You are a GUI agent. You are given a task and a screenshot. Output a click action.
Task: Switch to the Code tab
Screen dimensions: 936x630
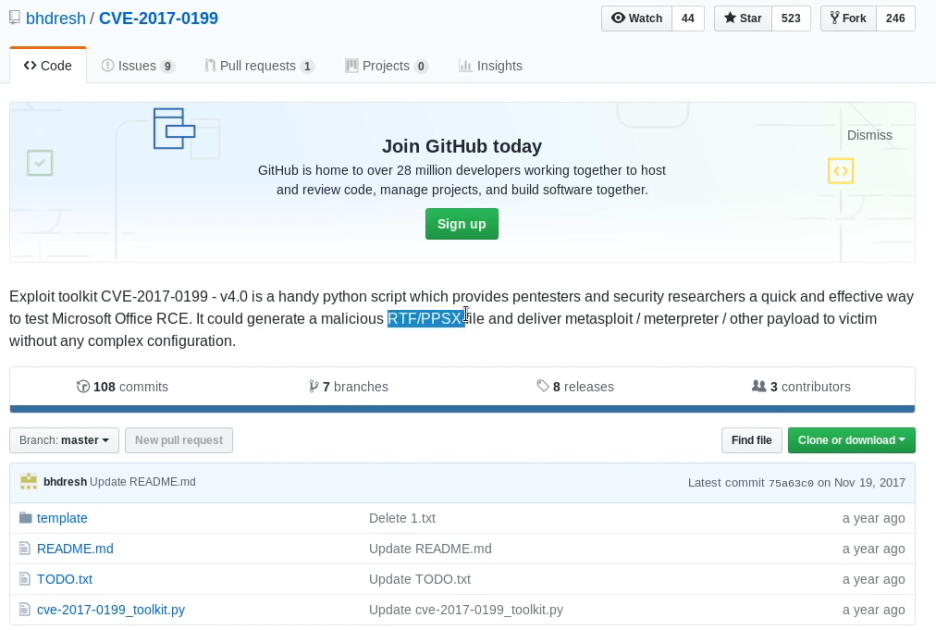click(48, 66)
